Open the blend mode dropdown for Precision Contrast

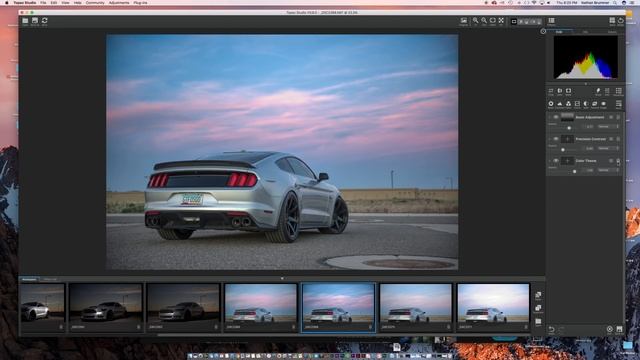tap(608, 148)
